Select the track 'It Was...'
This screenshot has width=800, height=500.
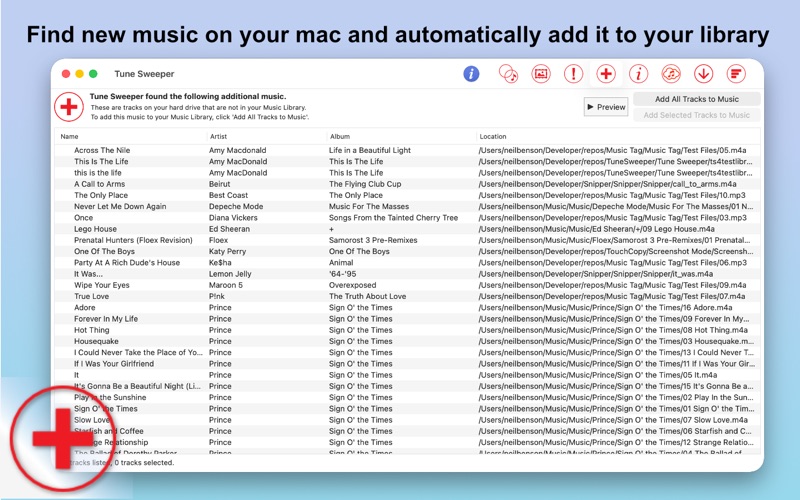(x=88, y=274)
